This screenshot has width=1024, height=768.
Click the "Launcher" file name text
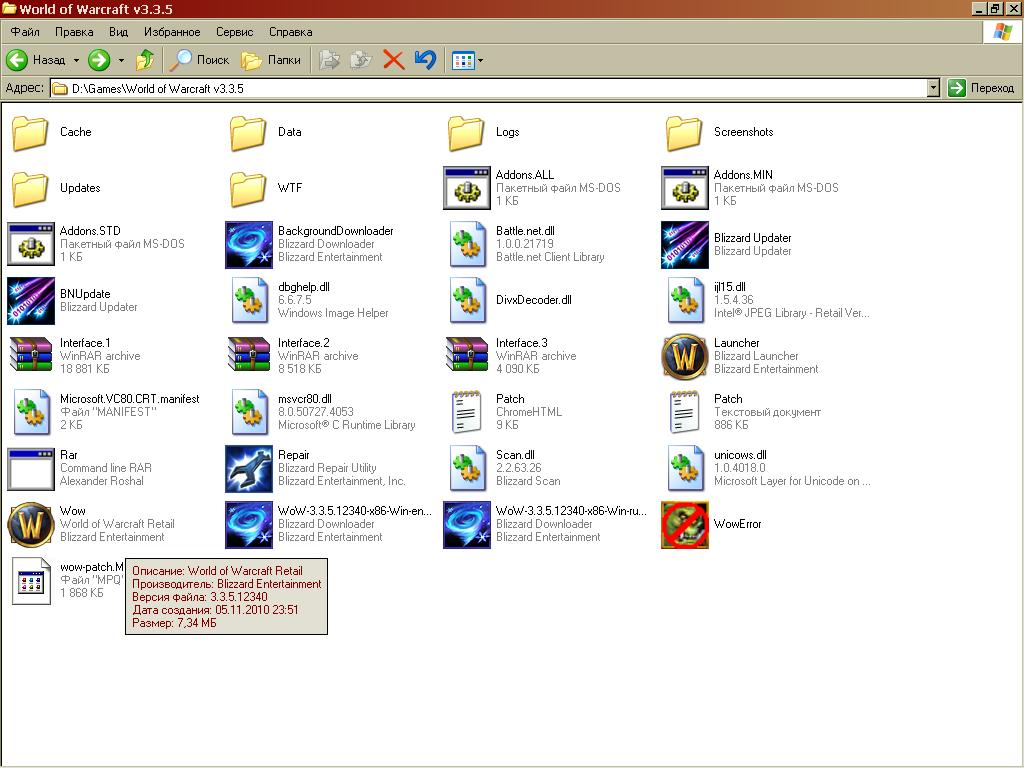coord(737,343)
